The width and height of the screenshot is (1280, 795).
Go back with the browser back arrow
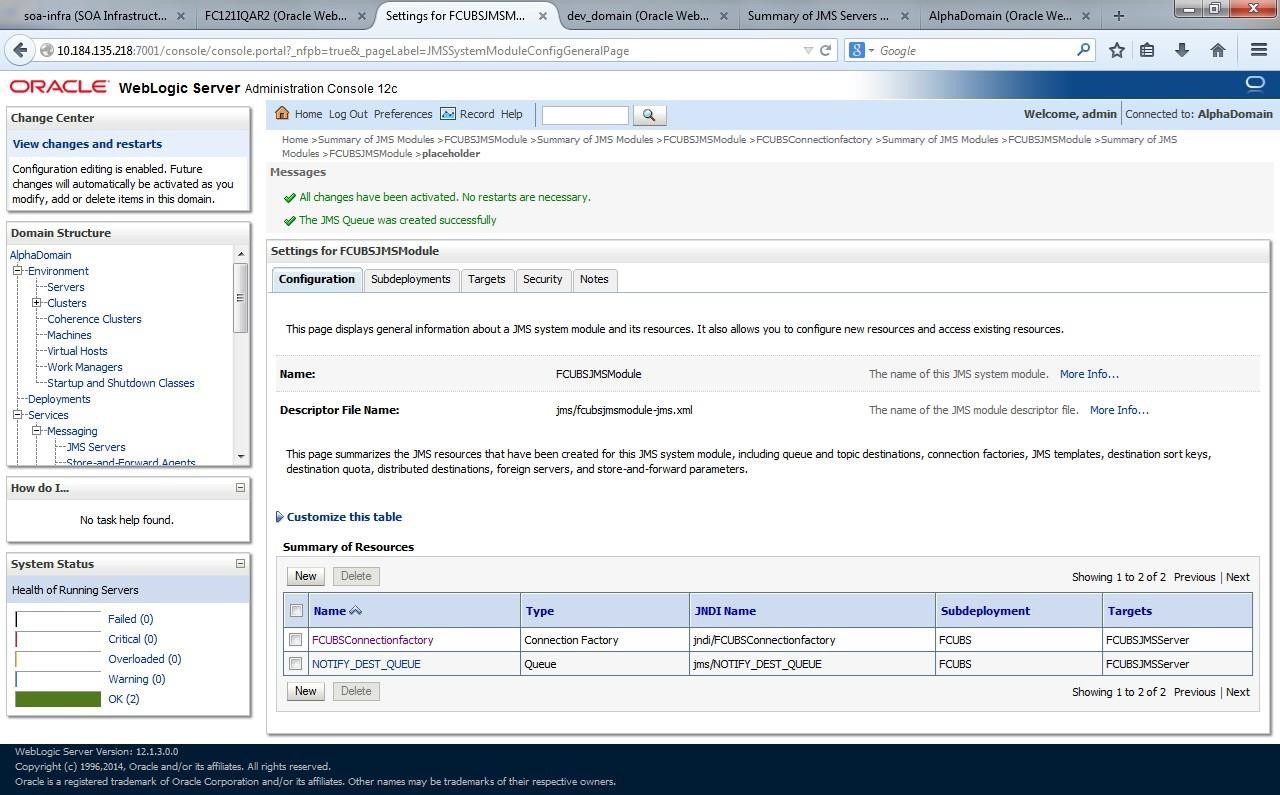pos(21,50)
